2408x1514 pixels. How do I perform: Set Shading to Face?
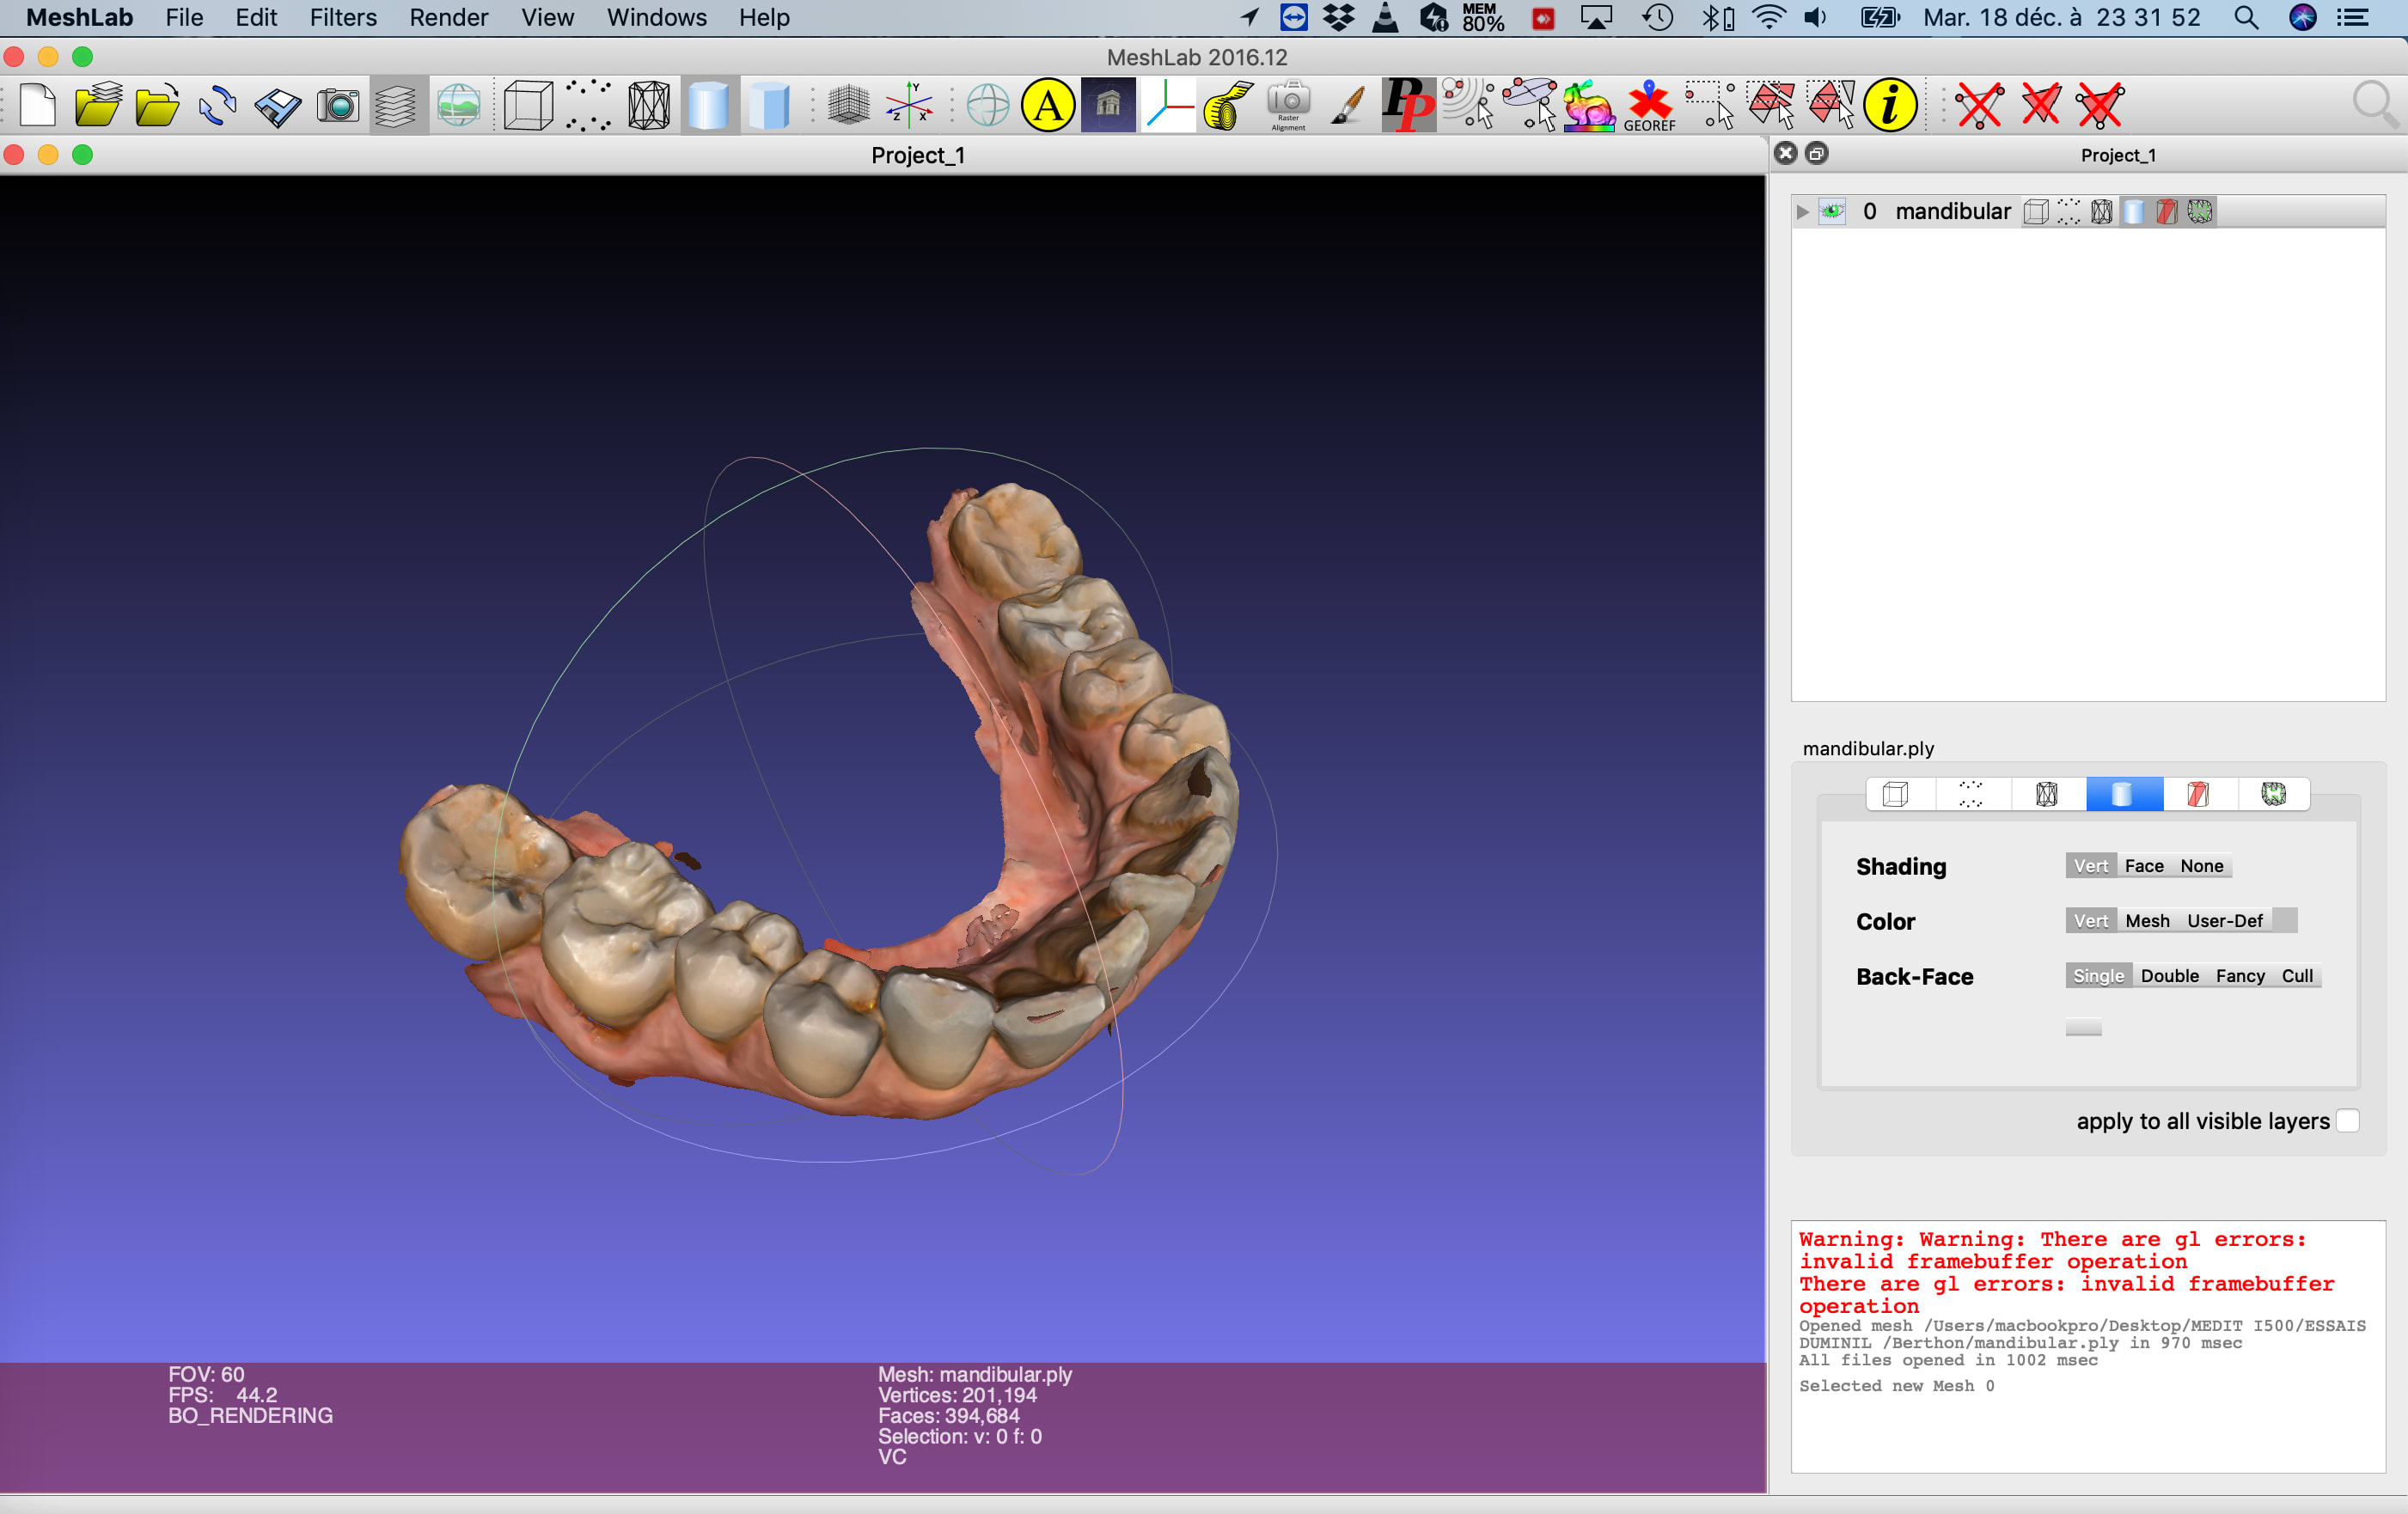click(2144, 866)
